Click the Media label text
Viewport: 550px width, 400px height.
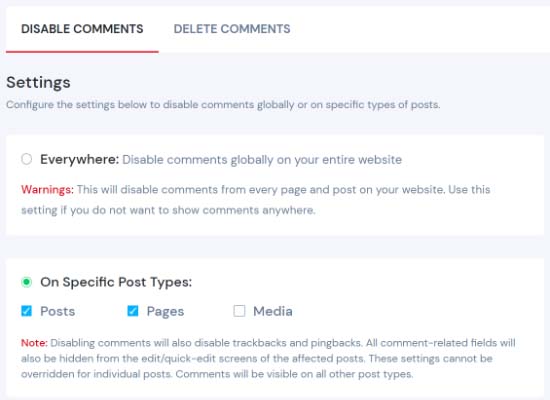click(273, 311)
